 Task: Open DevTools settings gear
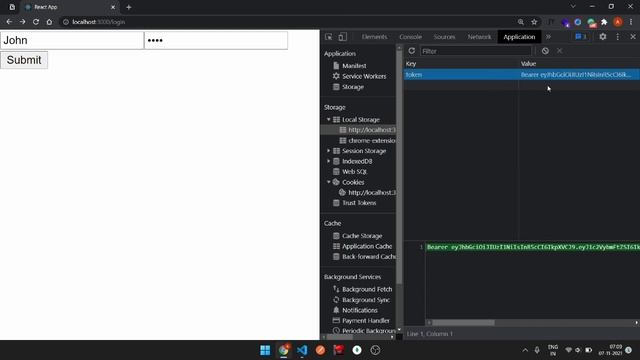coord(602,37)
